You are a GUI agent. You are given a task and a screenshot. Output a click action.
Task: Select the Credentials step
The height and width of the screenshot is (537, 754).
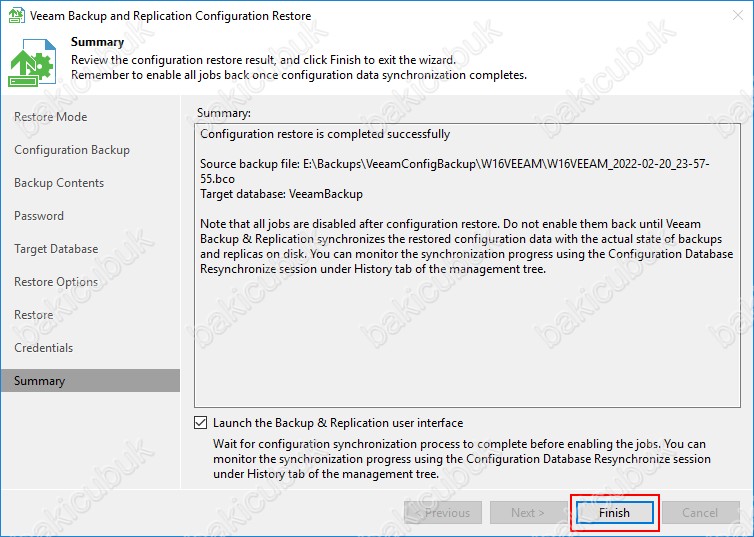coord(43,348)
